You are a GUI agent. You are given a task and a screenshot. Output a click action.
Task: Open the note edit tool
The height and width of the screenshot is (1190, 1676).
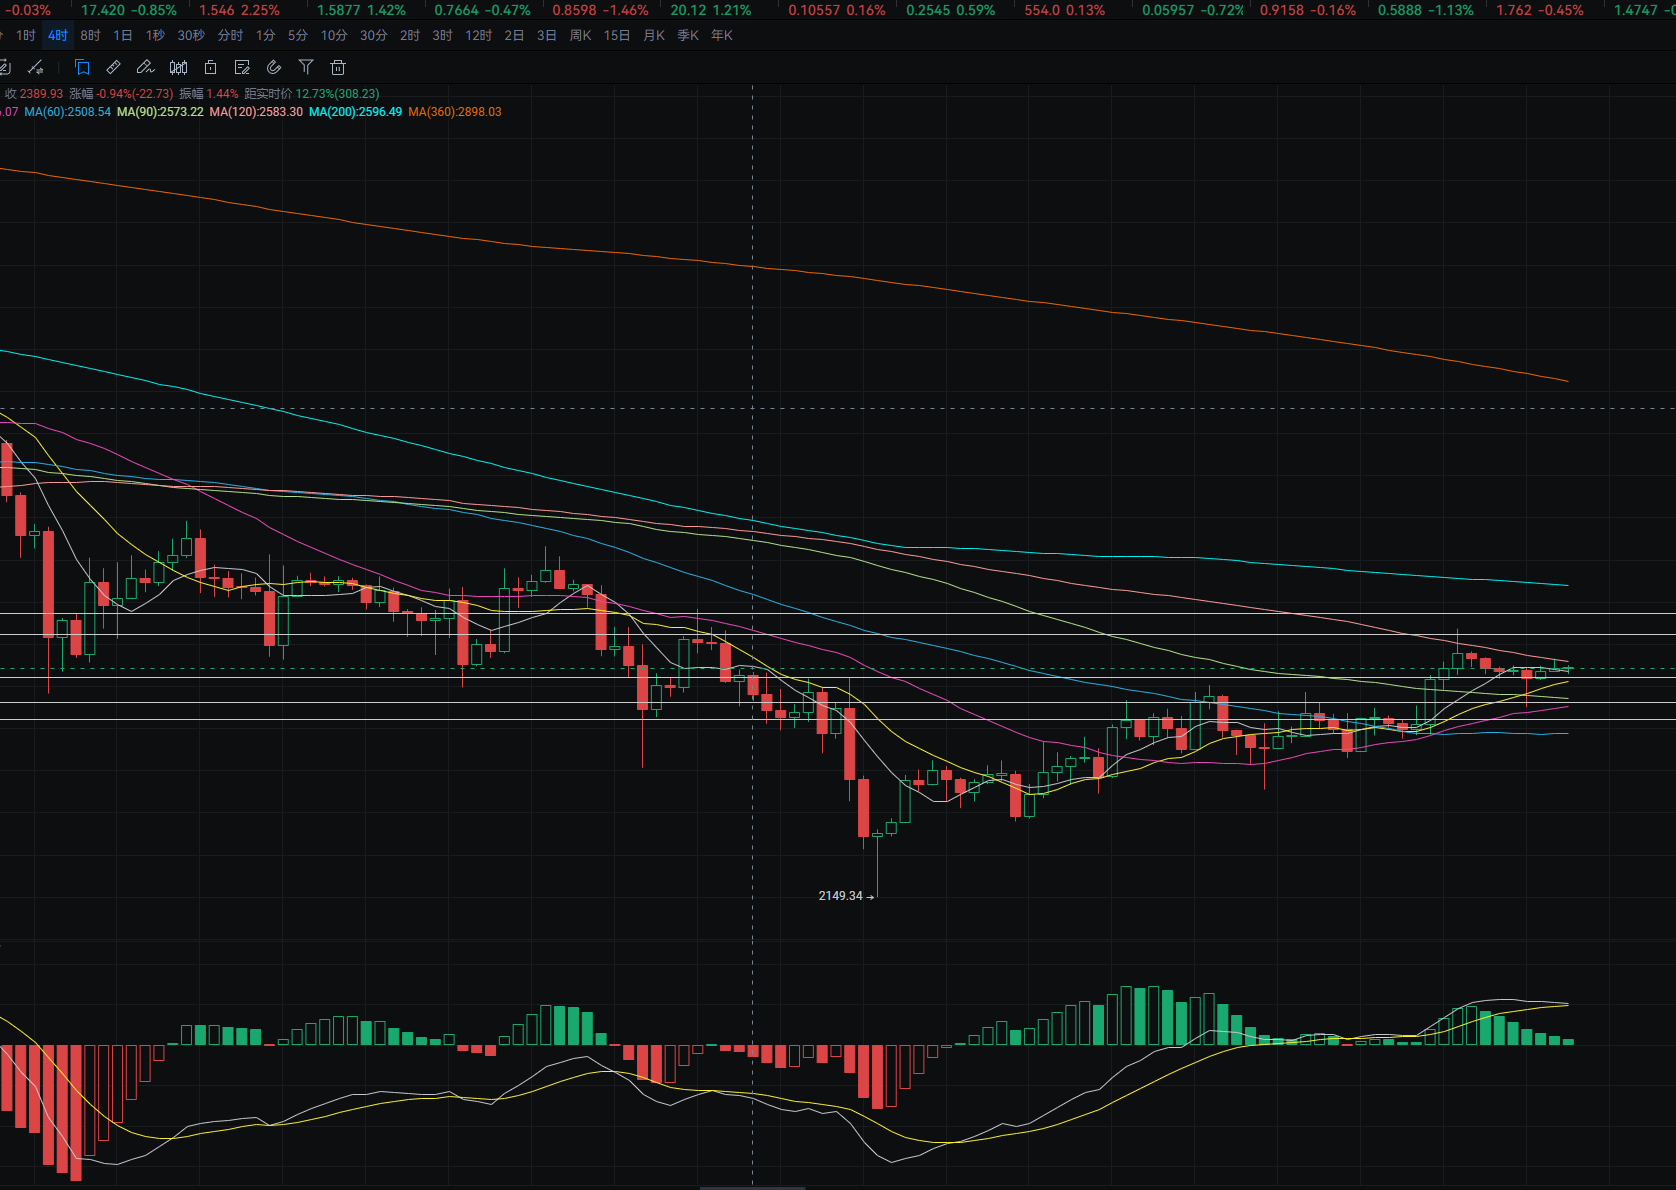(x=242, y=67)
